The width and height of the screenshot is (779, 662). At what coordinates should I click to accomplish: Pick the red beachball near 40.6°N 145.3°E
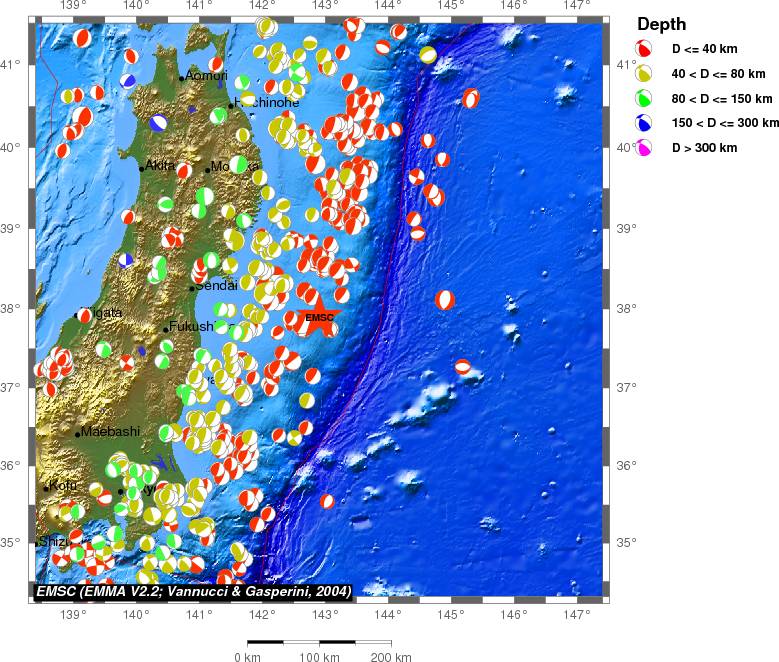[471, 98]
